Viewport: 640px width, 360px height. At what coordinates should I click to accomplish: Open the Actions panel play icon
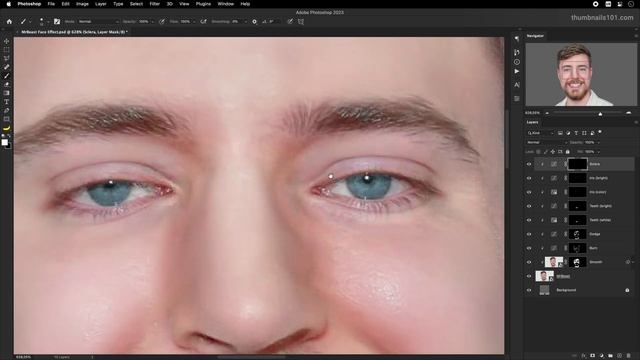pyautogui.click(x=517, y=71)
